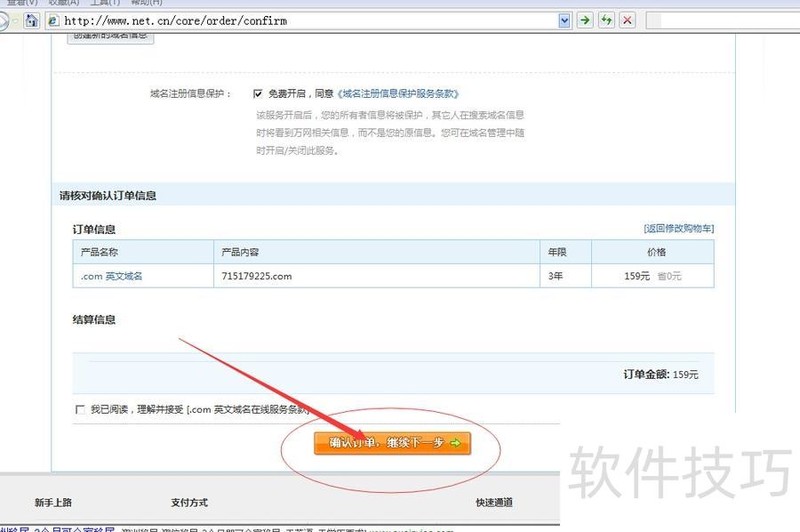Click the 订单金额: 159元 total text
800x532 pixels.
point(661,374)
